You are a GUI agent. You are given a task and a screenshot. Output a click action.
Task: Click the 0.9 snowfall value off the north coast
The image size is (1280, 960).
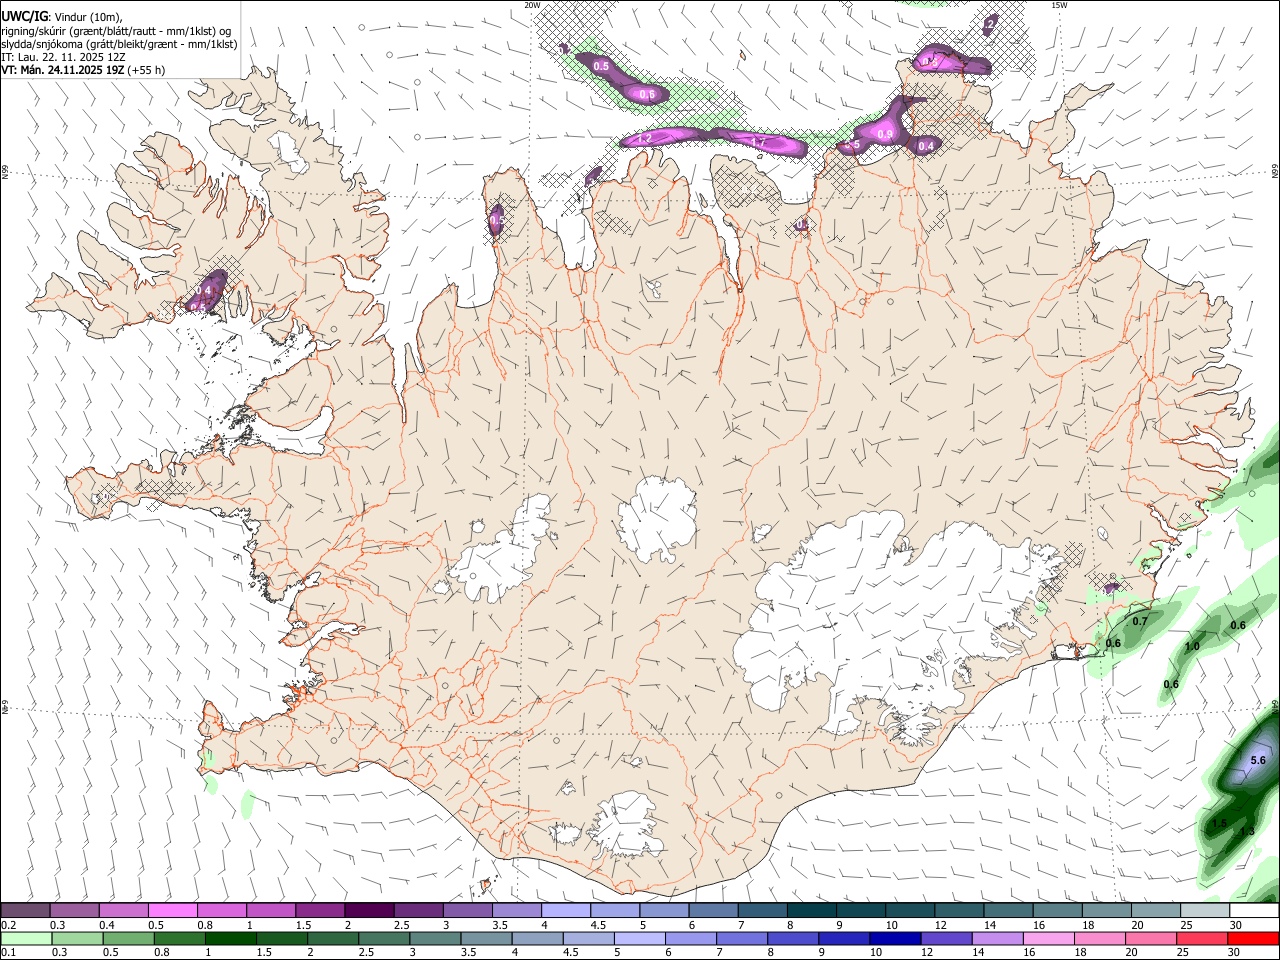[x=885, y=134]
